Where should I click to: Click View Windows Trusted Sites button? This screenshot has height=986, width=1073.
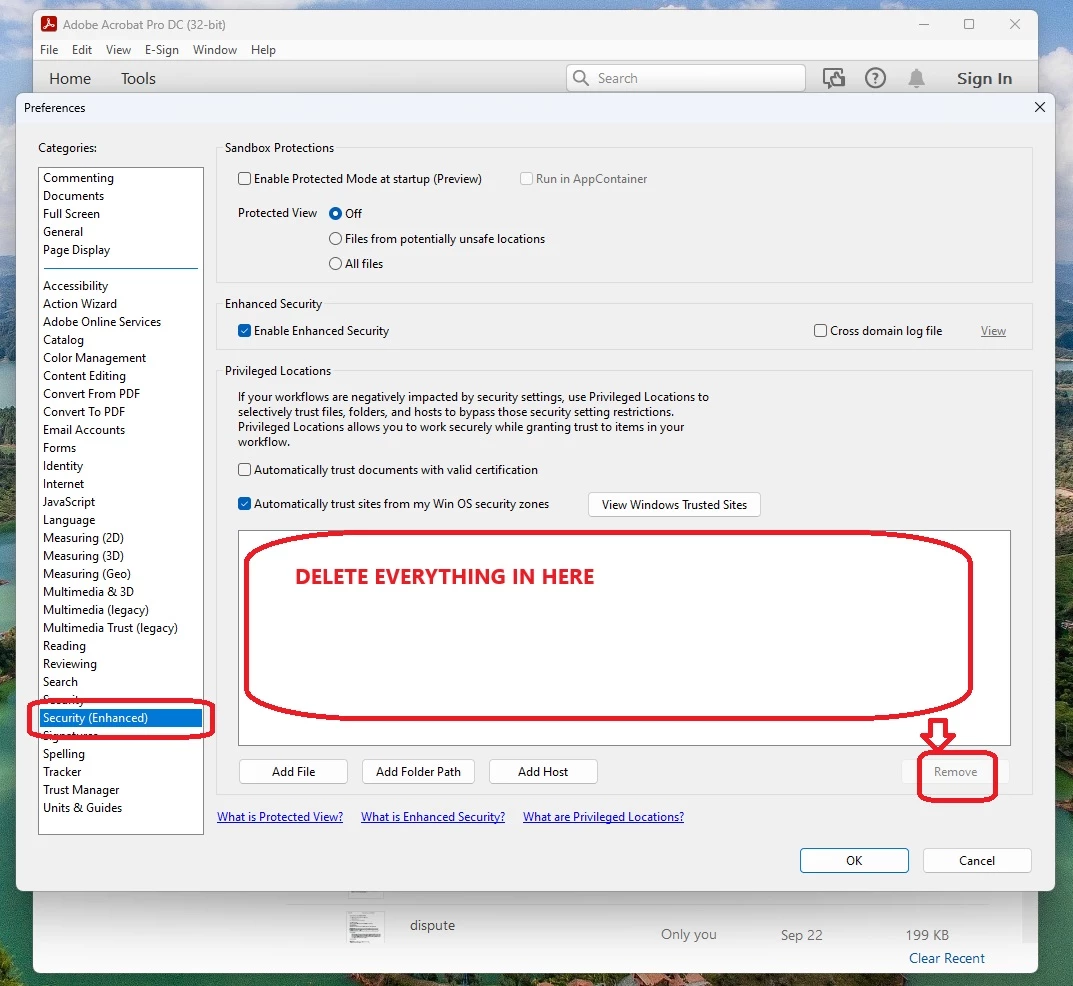pyautogui.click(x=674, y=504)
